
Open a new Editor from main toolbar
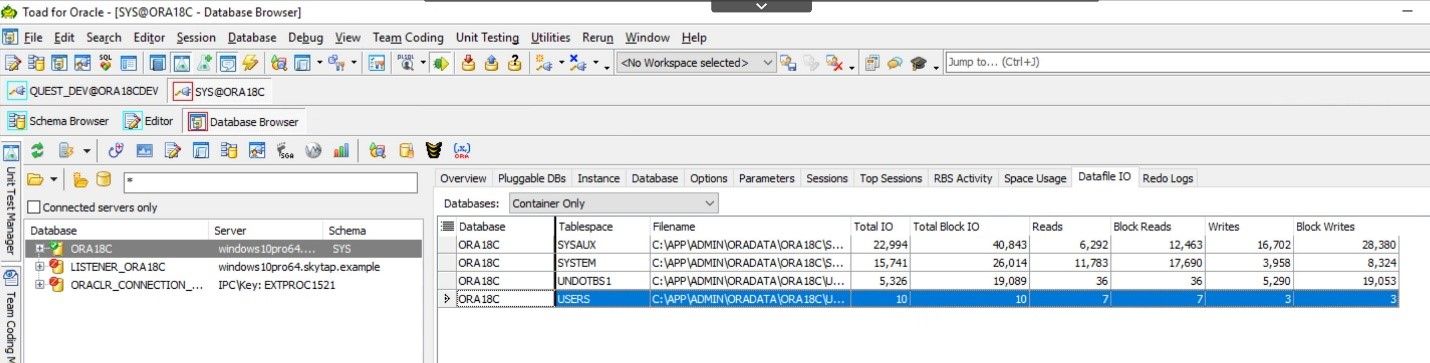(13, 62)
